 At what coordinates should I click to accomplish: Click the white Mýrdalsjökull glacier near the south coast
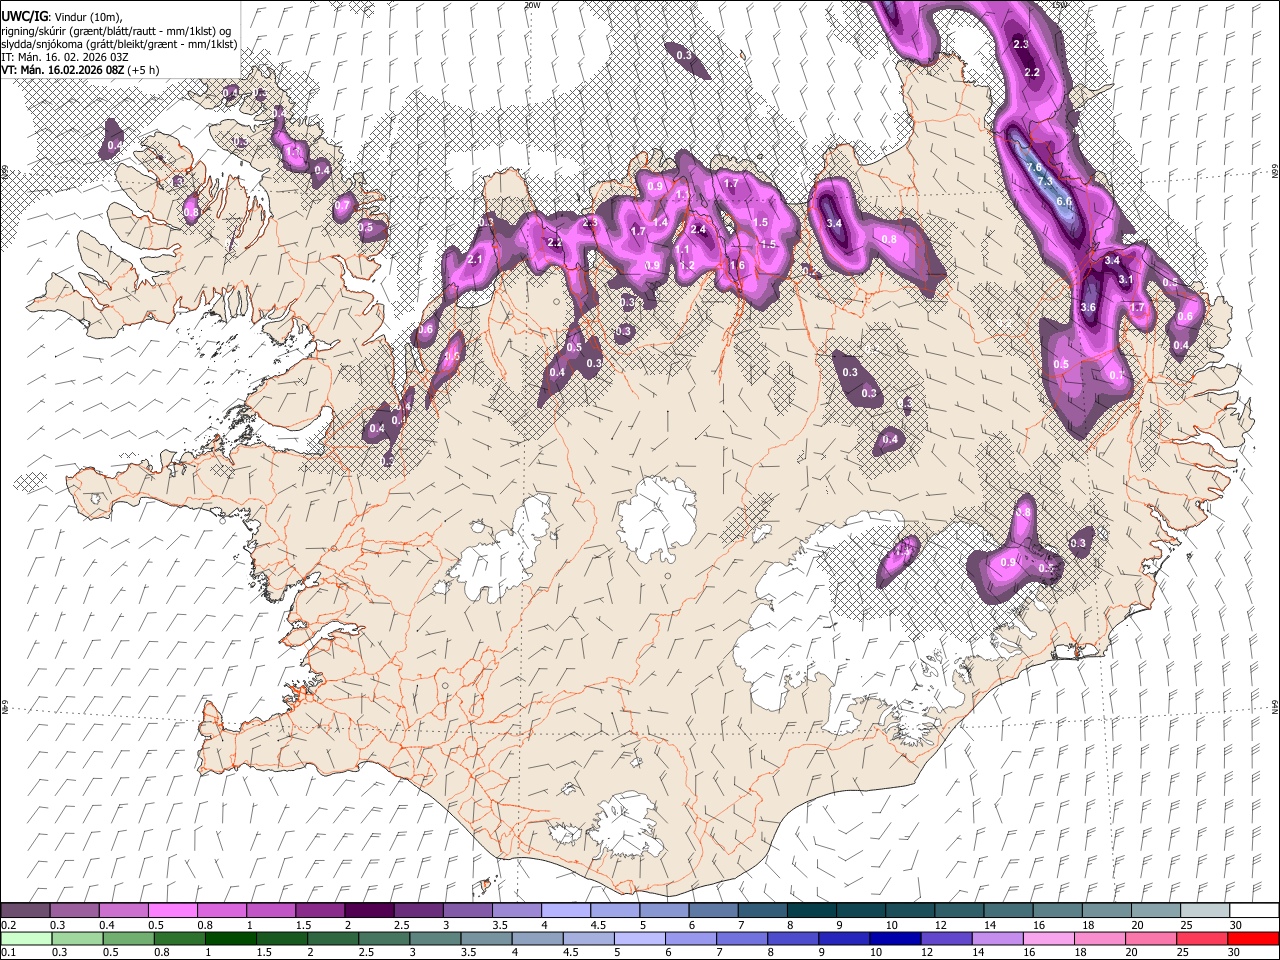pos(628,825)
